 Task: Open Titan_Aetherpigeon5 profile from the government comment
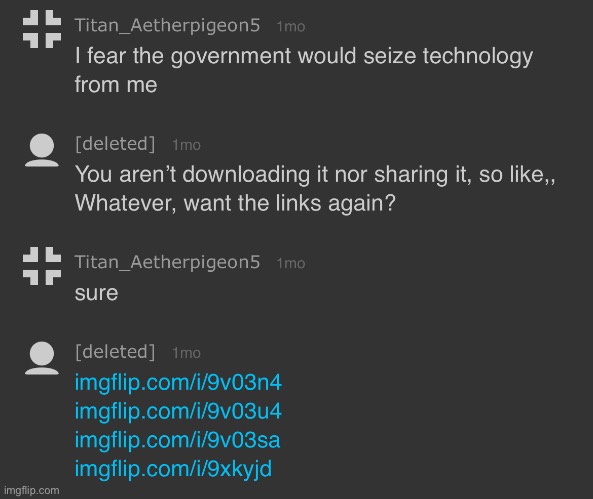pyautogui.click(x=167, y=26)
